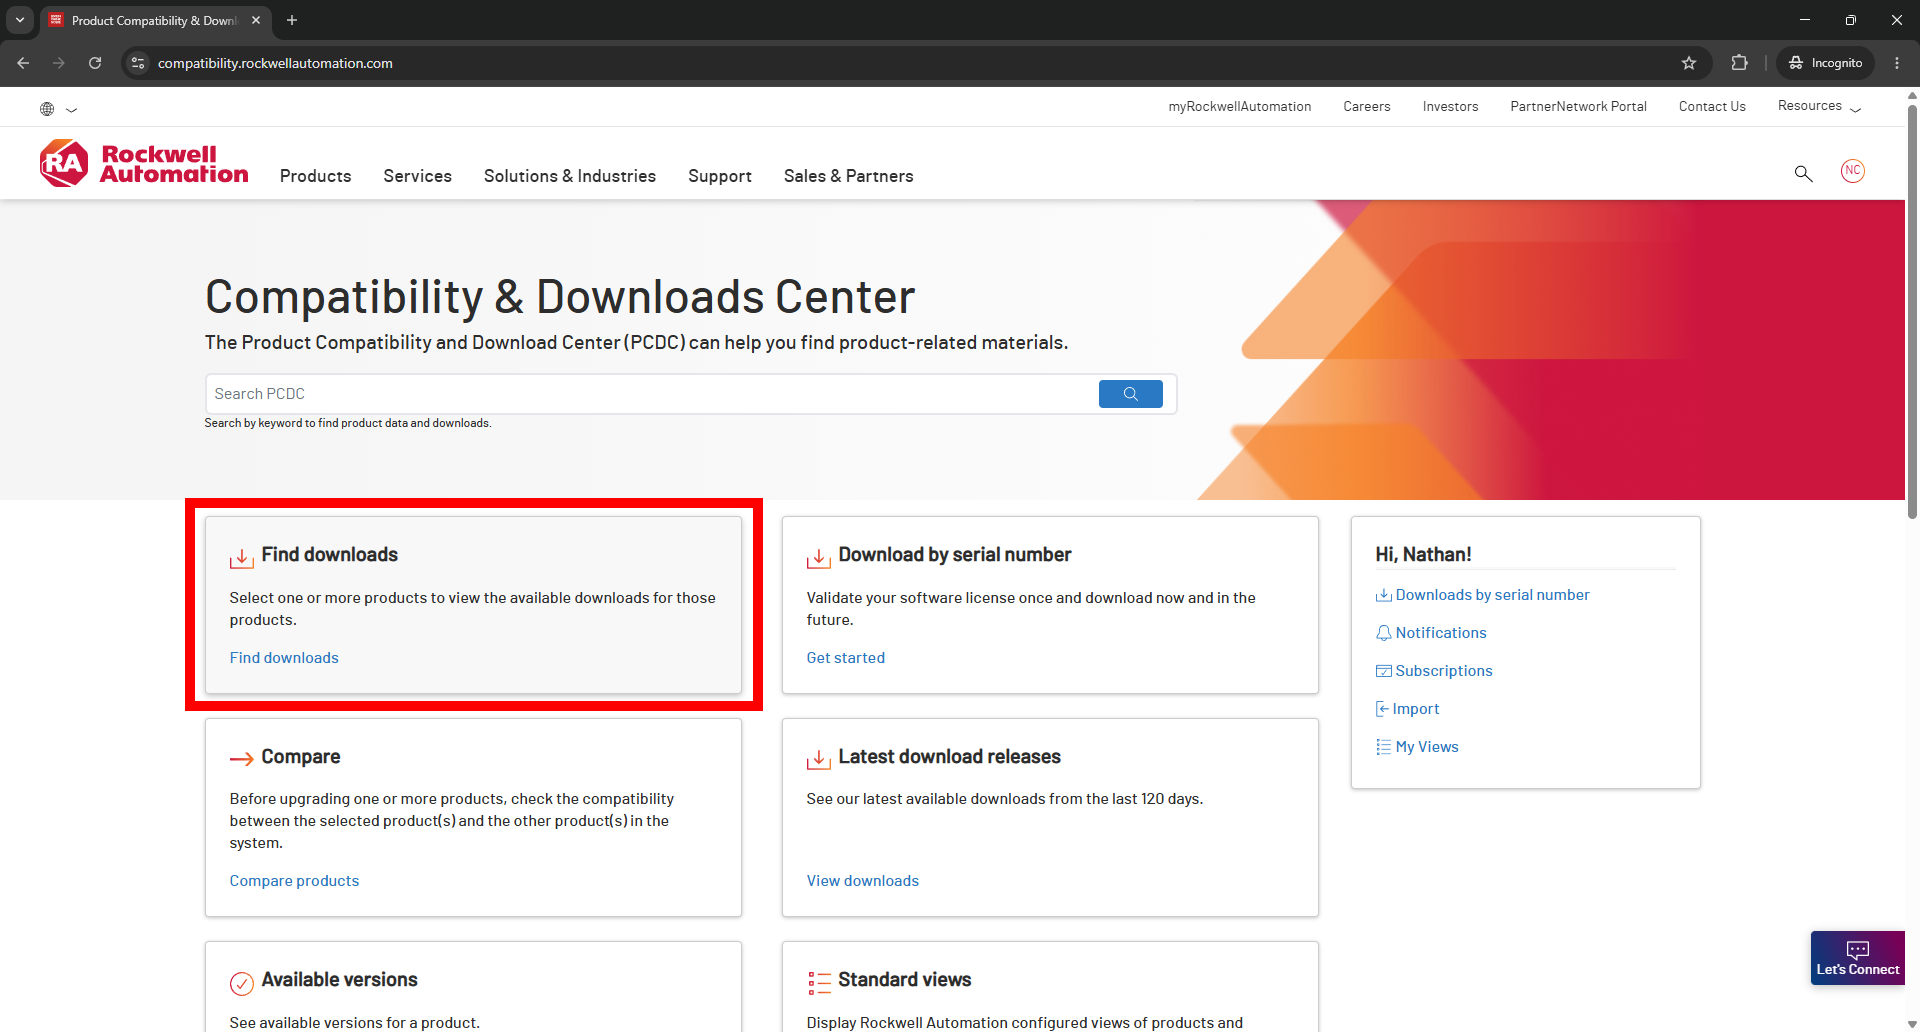This screenshot has width=1920, height=1032.
Task: Click the Rockwell Automation logo
Action: 144,163
